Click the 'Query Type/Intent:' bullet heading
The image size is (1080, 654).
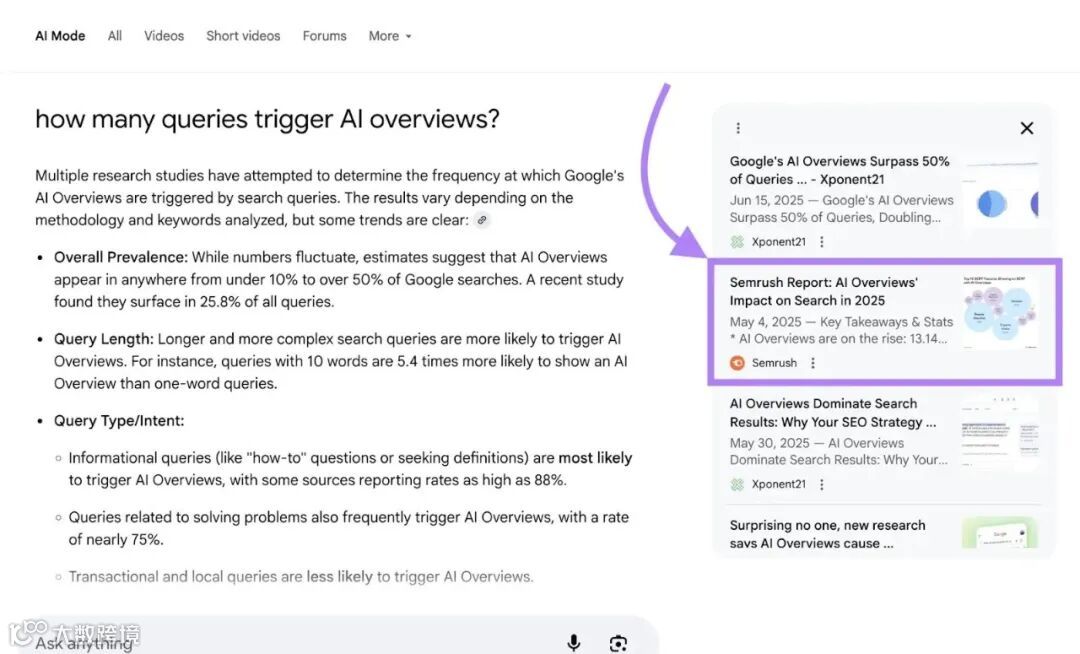pos(119,421)
